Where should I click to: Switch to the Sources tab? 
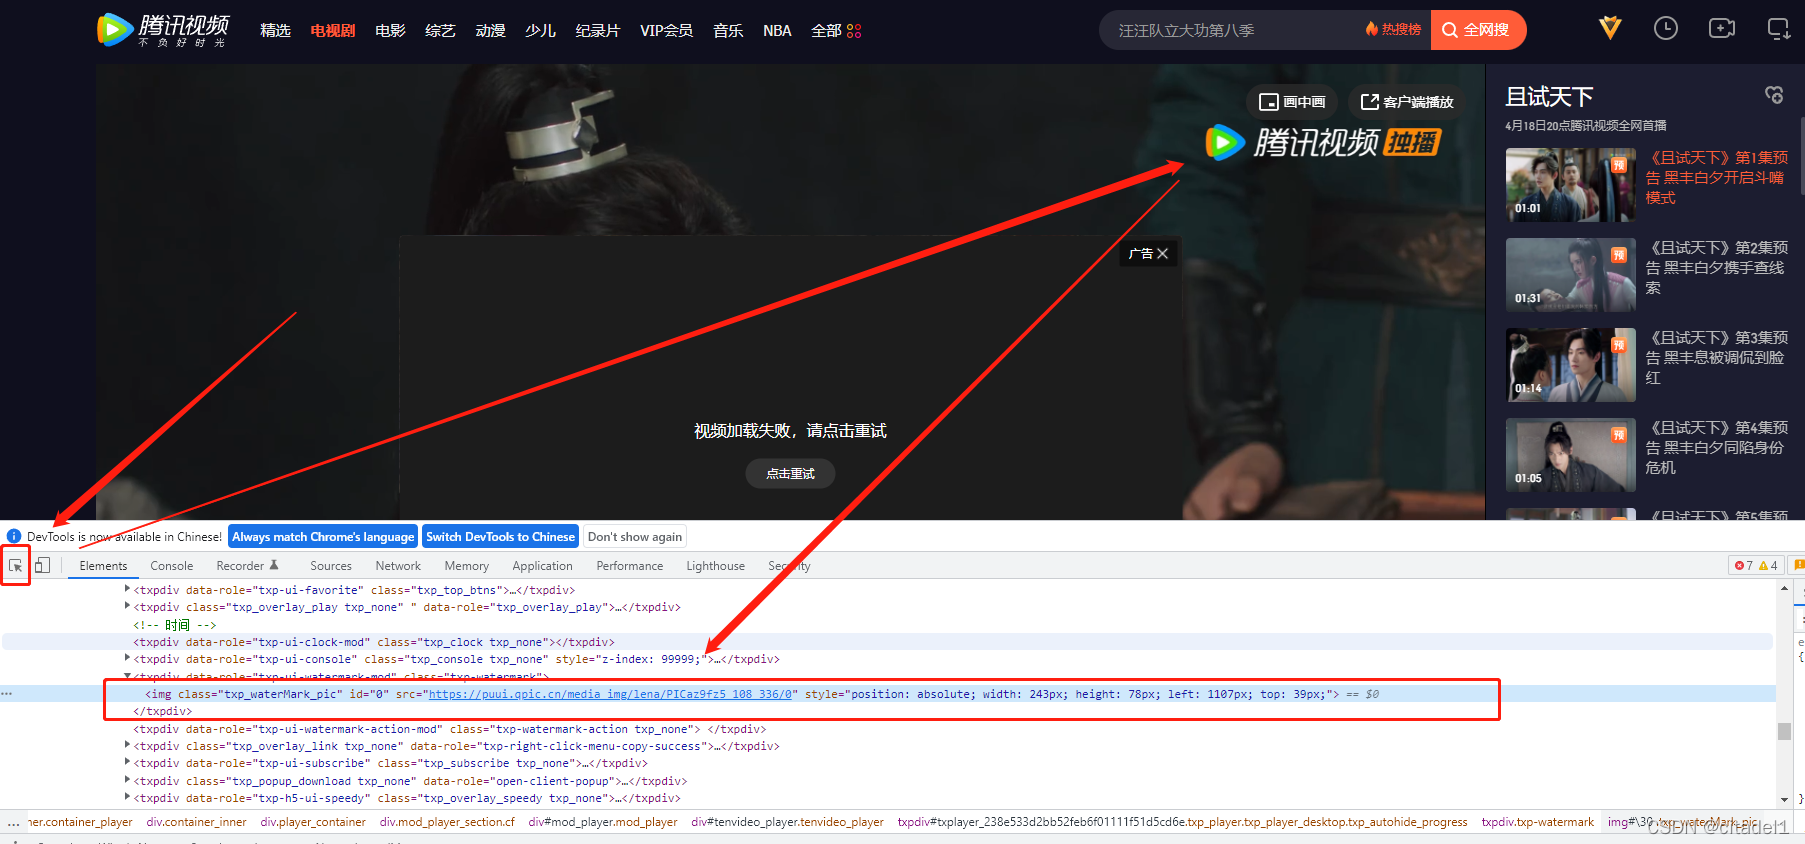[331, 566]
